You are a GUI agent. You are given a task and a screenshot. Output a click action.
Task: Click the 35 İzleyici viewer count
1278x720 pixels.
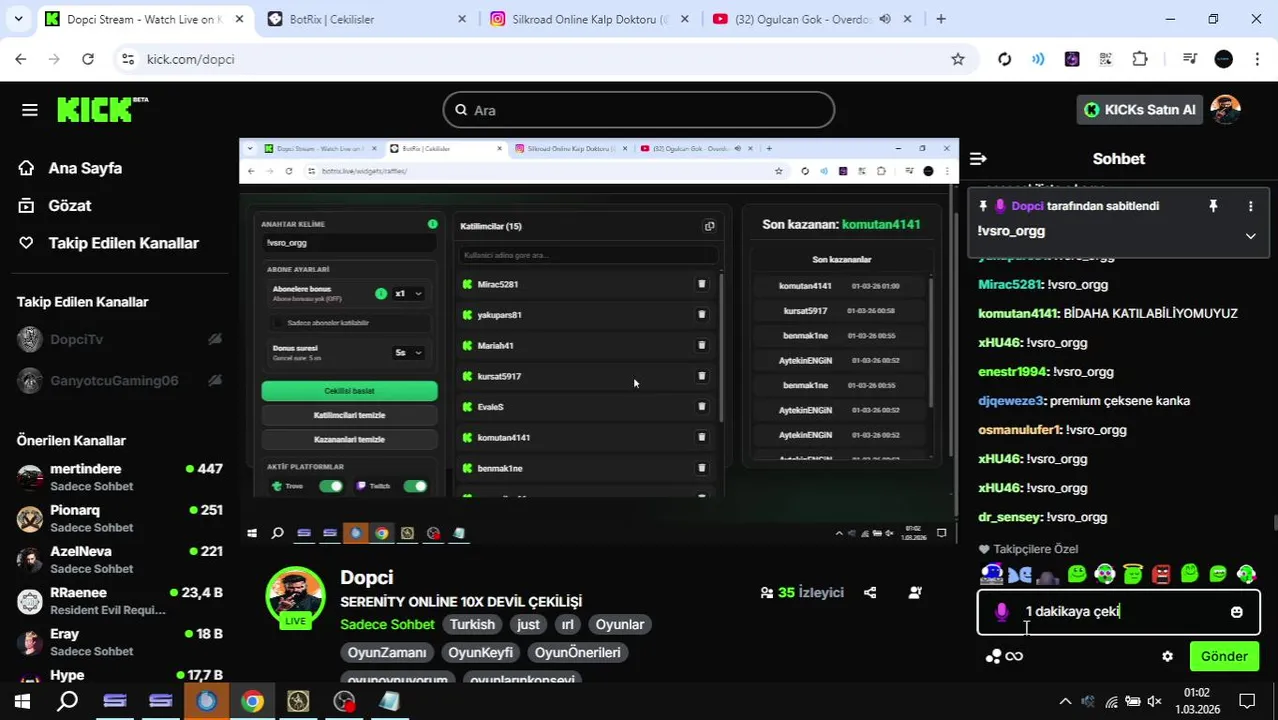tap(802, 592)
